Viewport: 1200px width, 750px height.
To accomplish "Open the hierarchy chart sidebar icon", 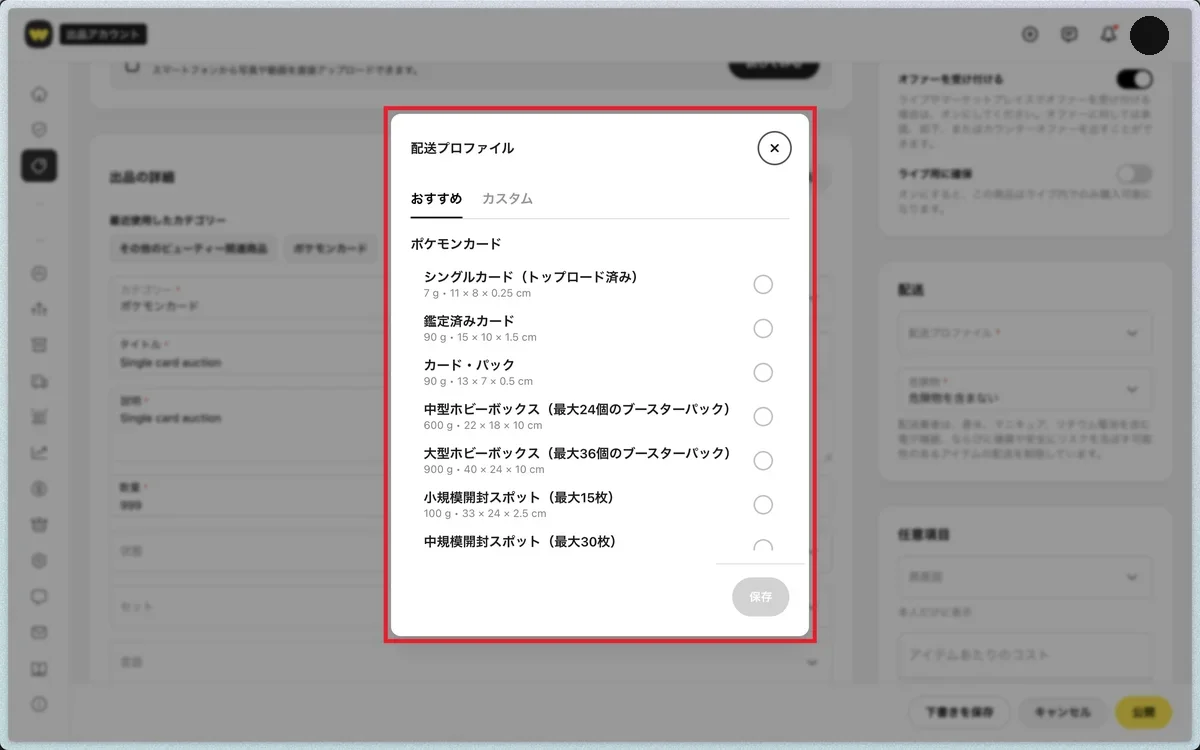I will [x=39, y=309].
